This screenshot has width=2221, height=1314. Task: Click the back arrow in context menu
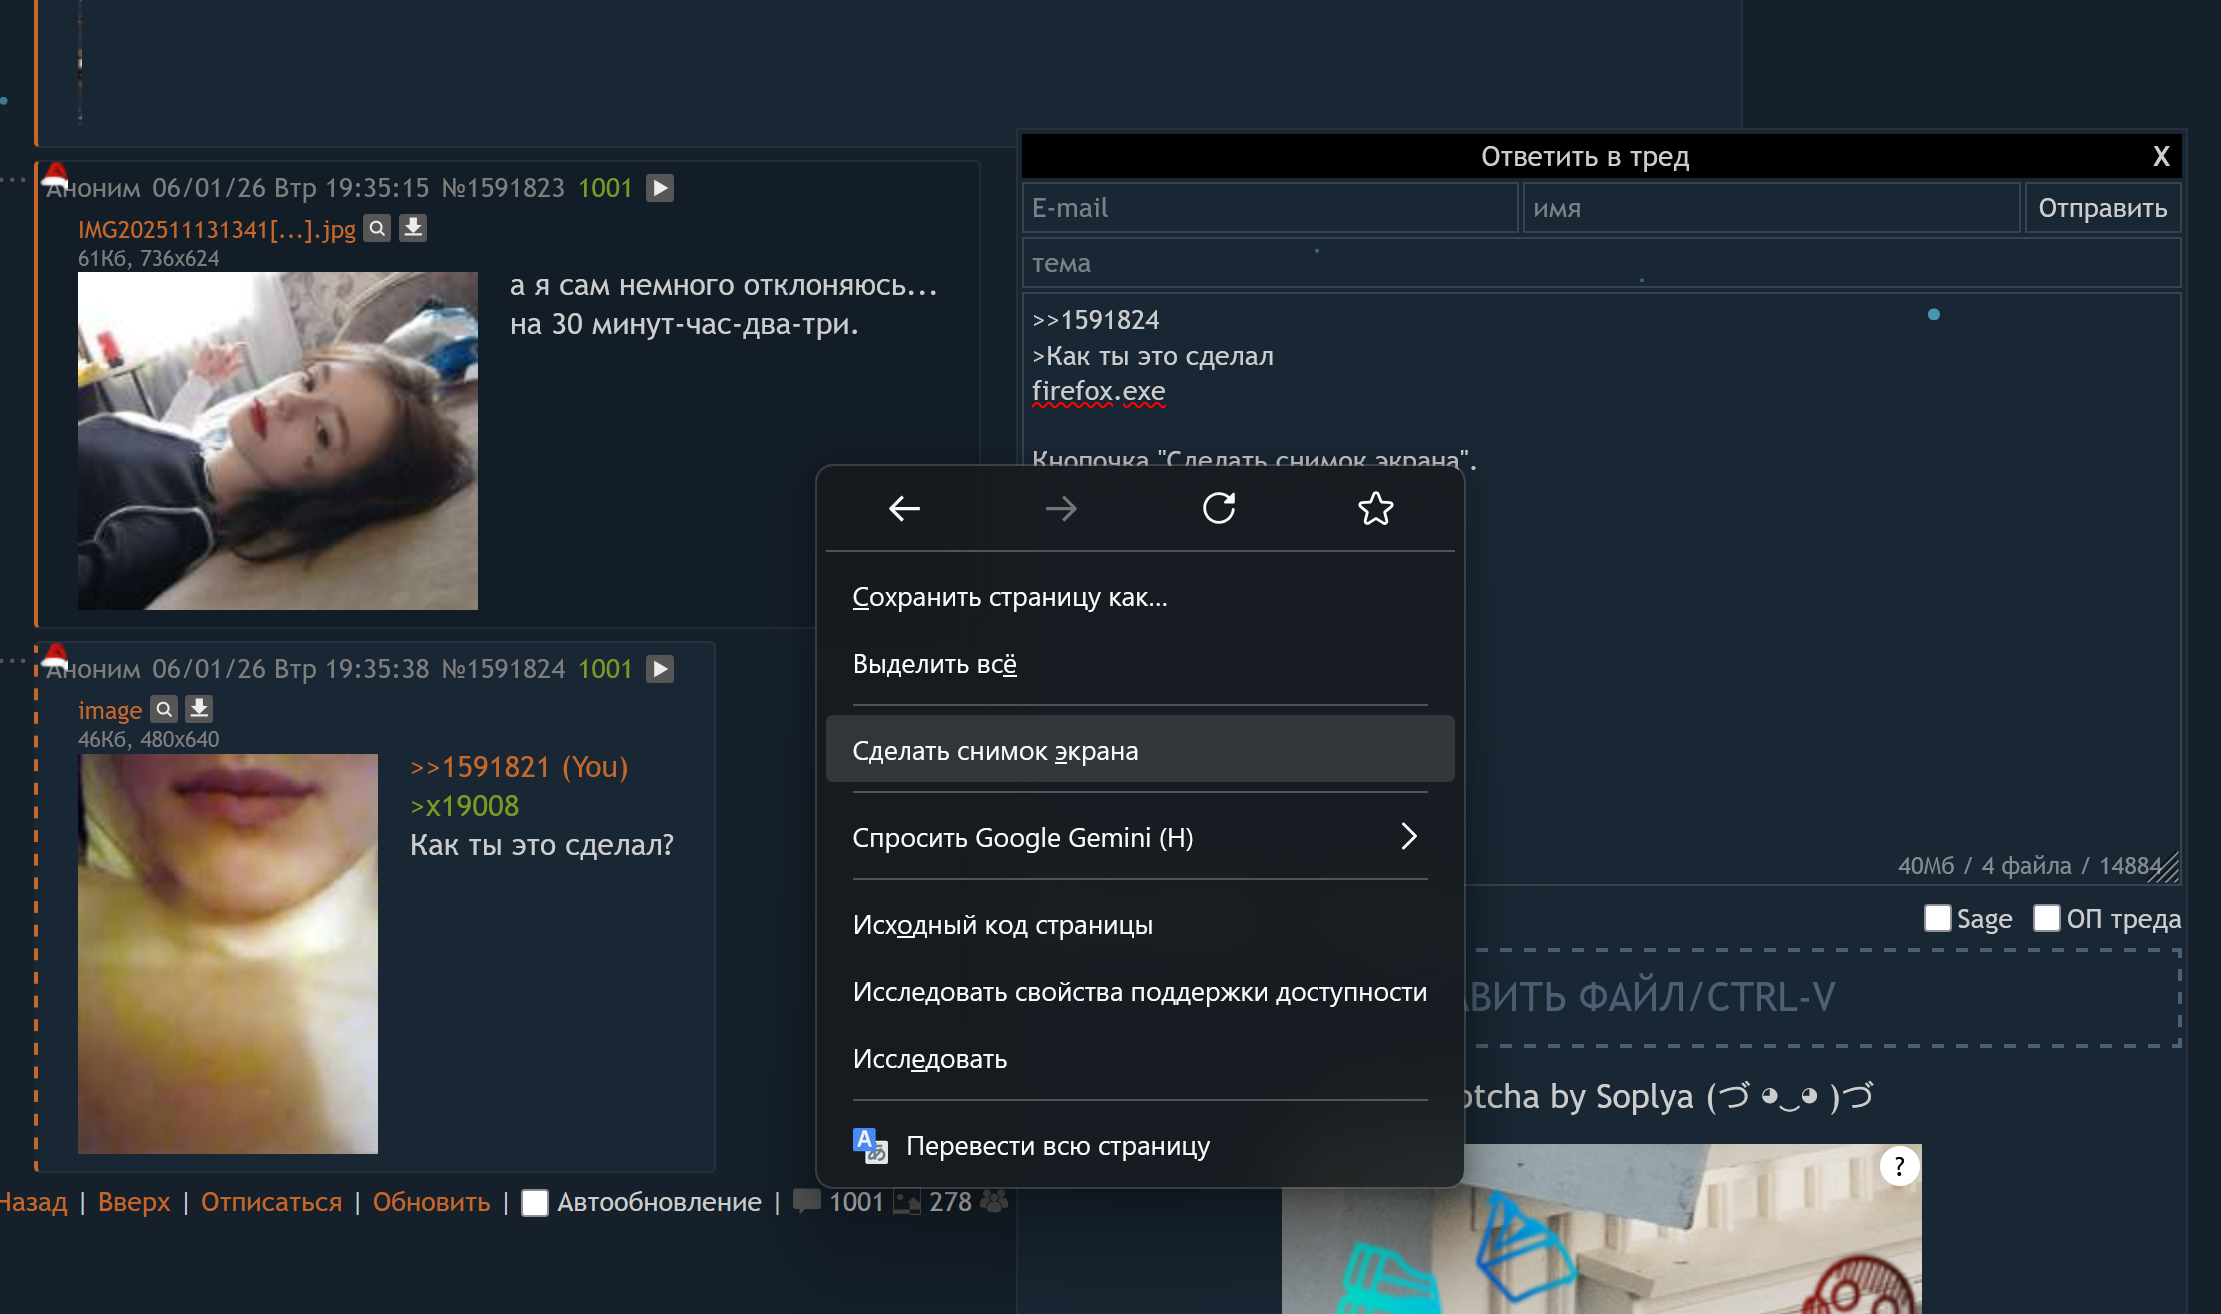coord(904,509)
